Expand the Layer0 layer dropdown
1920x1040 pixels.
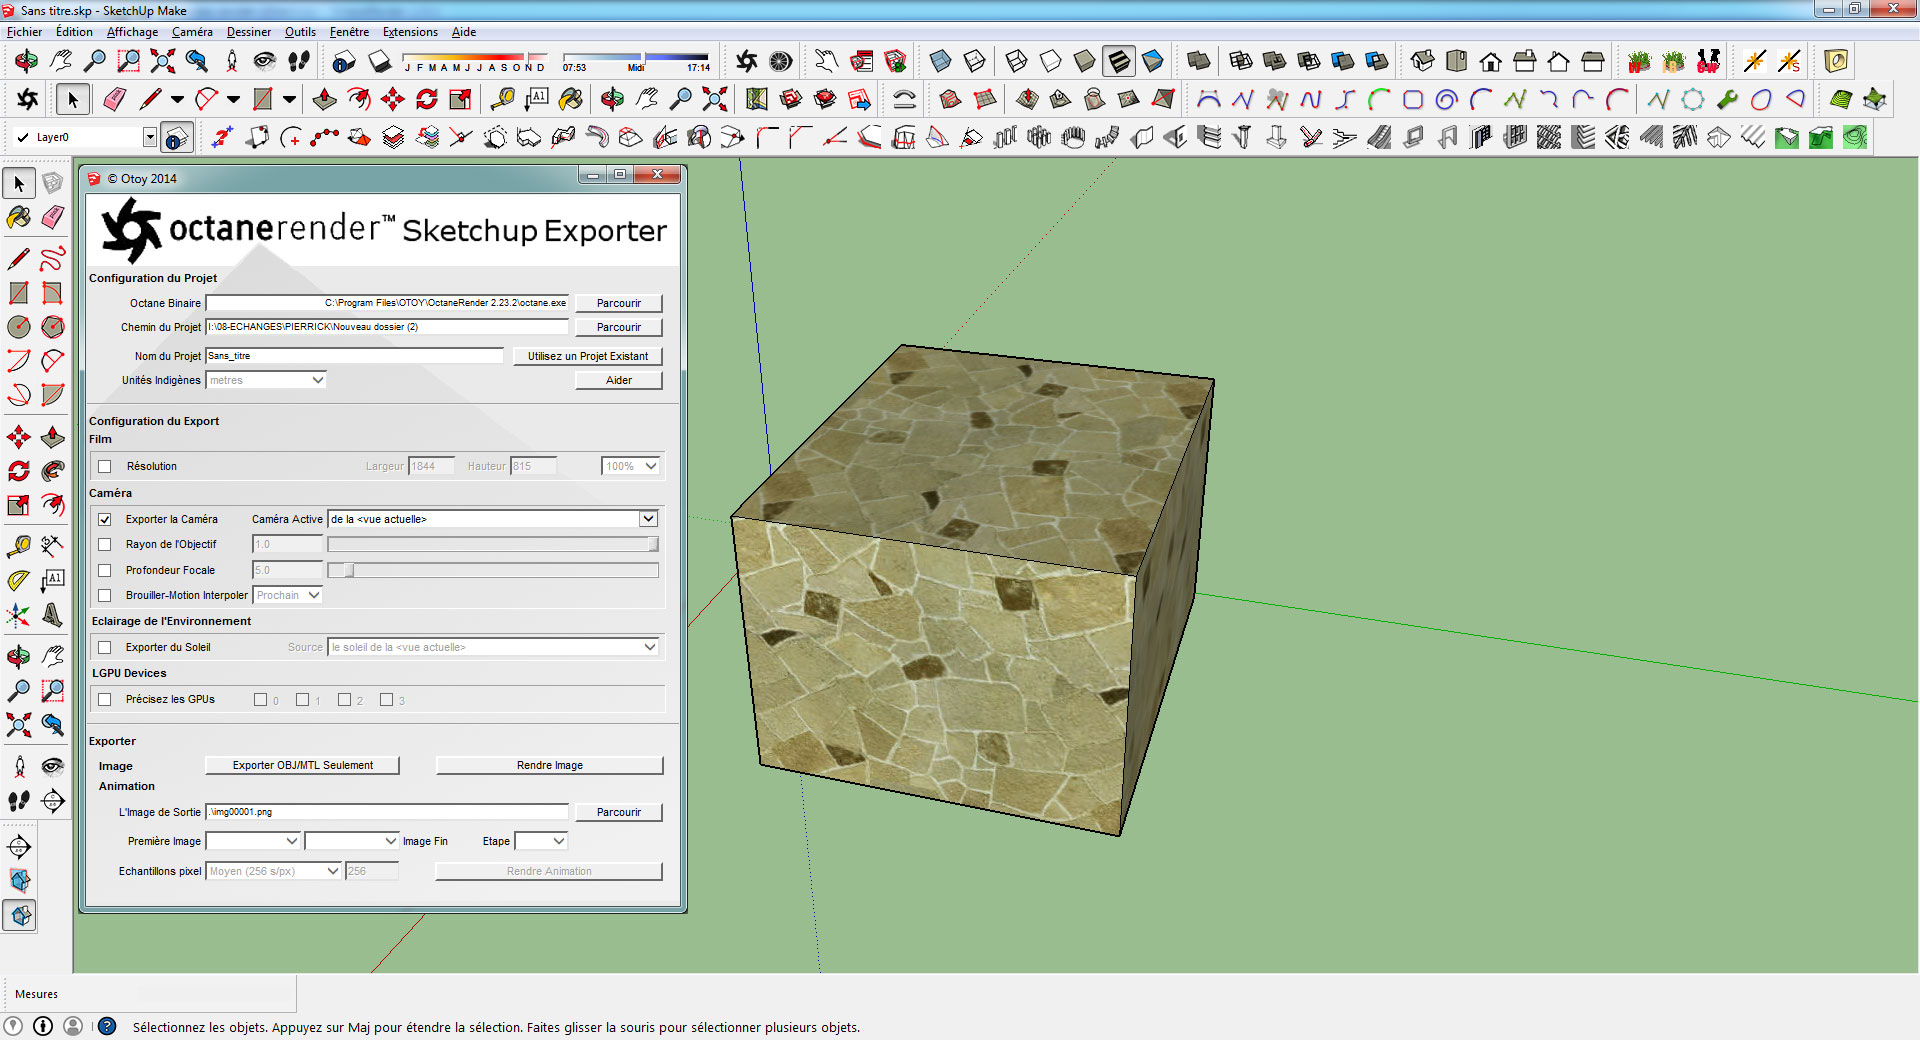click(149, 137)
